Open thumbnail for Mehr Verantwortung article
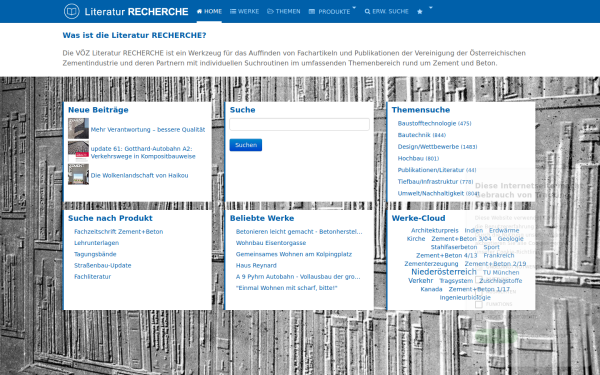Screen dimensions: 600x375 point(78,128)
